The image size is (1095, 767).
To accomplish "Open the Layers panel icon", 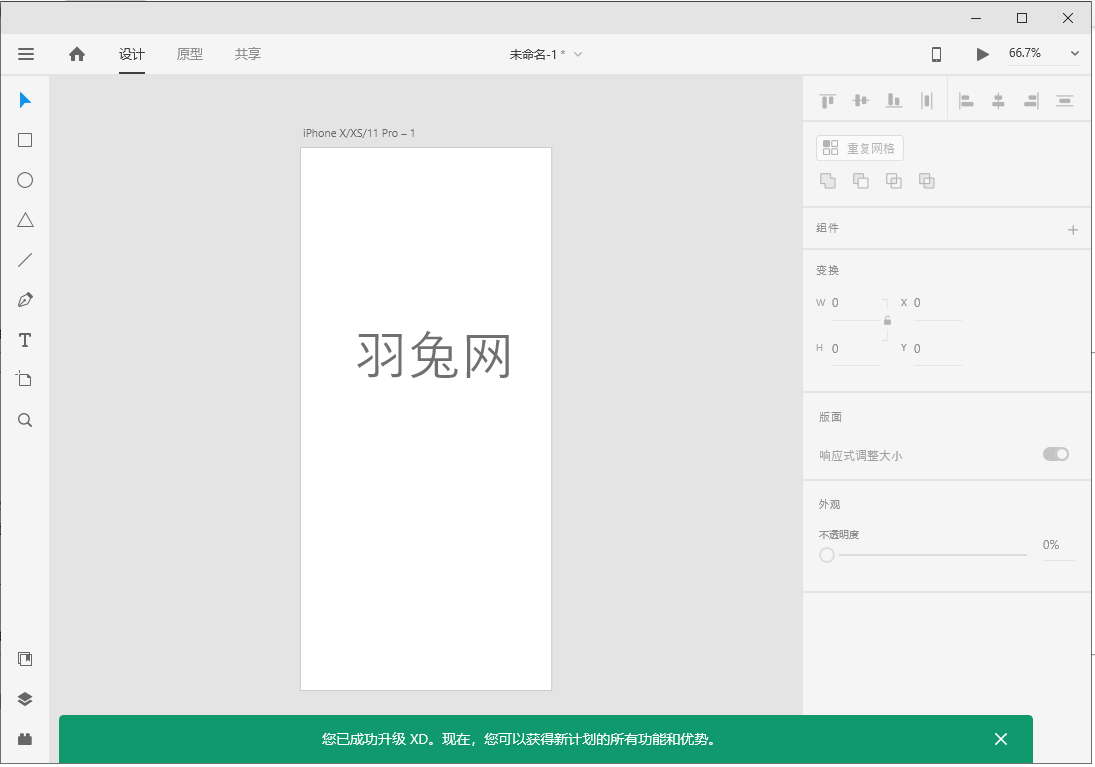I will pos(25,699).
